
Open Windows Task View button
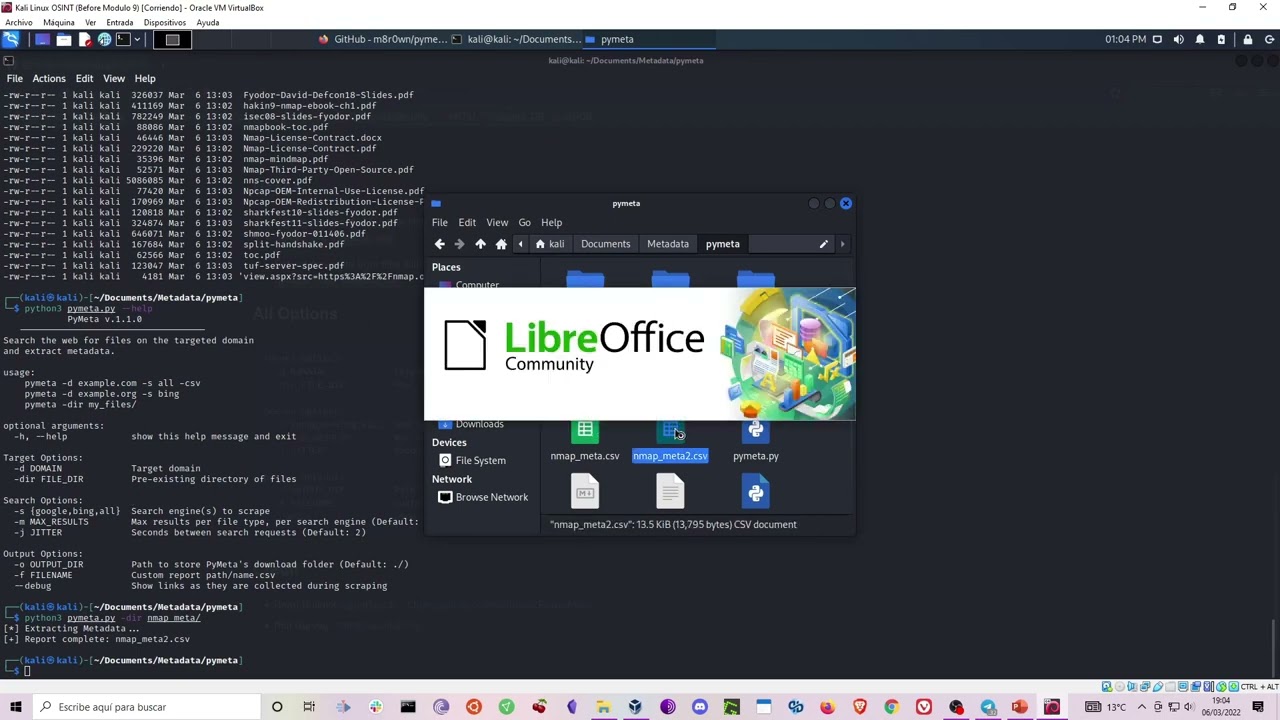309,707
